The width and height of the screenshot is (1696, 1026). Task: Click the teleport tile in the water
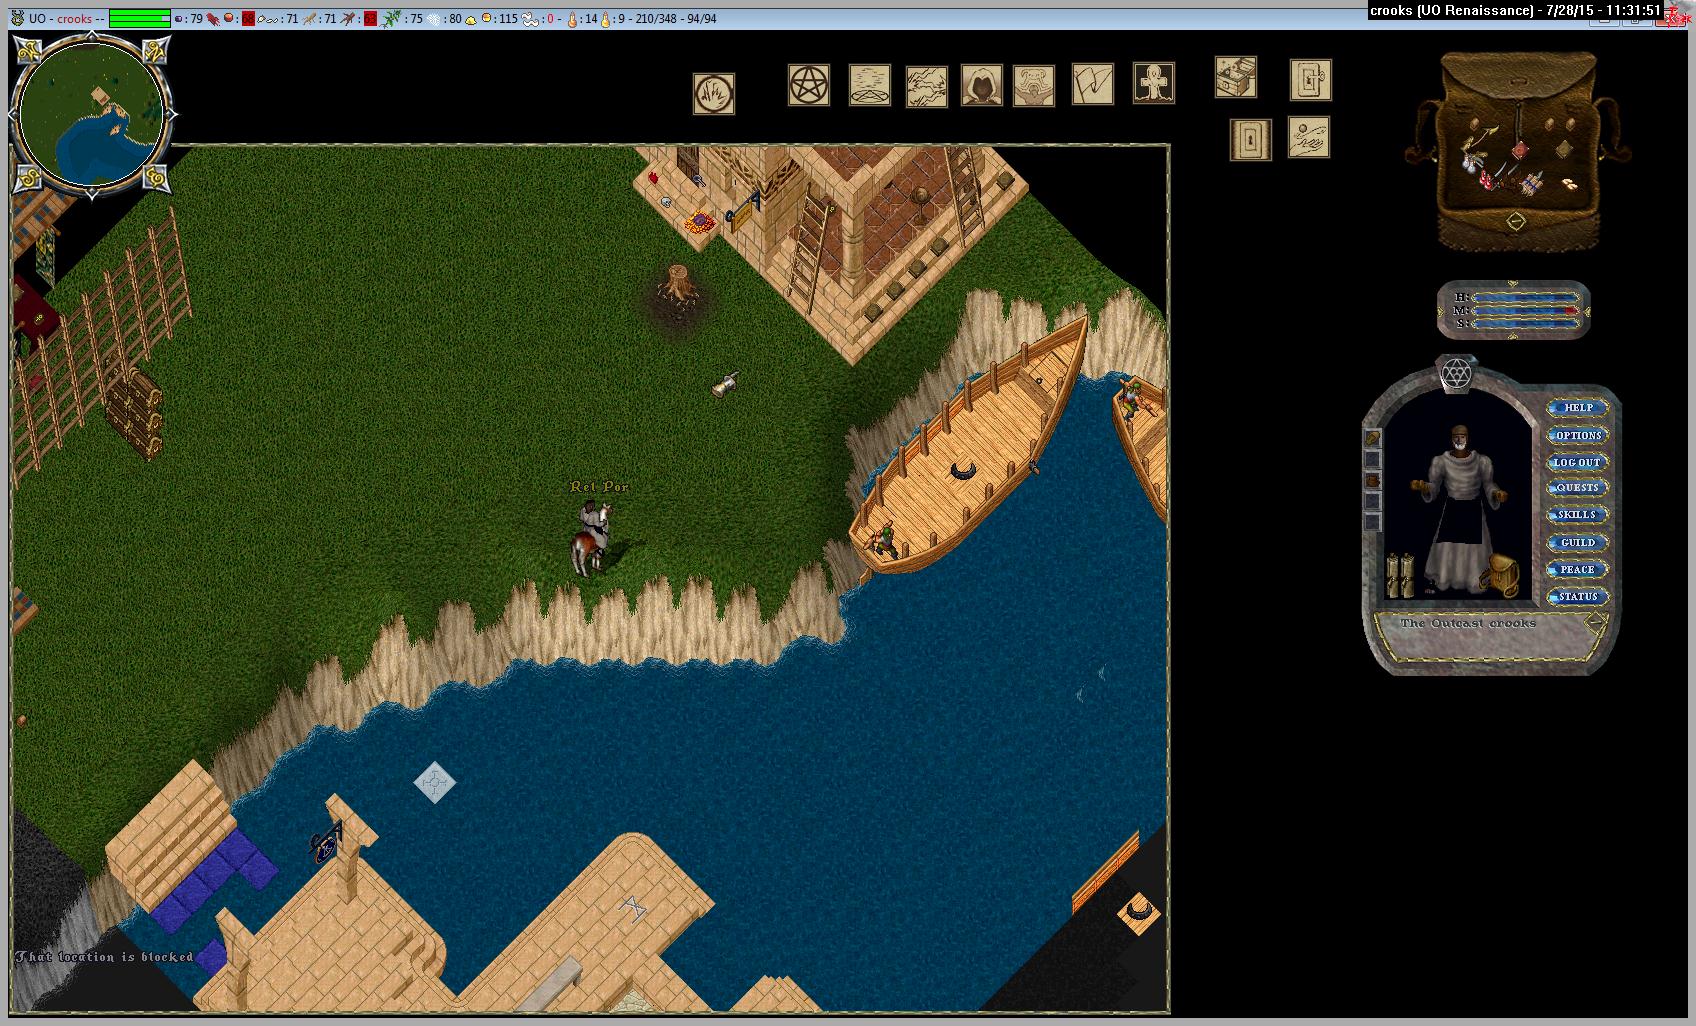click(x=435, y=782)
